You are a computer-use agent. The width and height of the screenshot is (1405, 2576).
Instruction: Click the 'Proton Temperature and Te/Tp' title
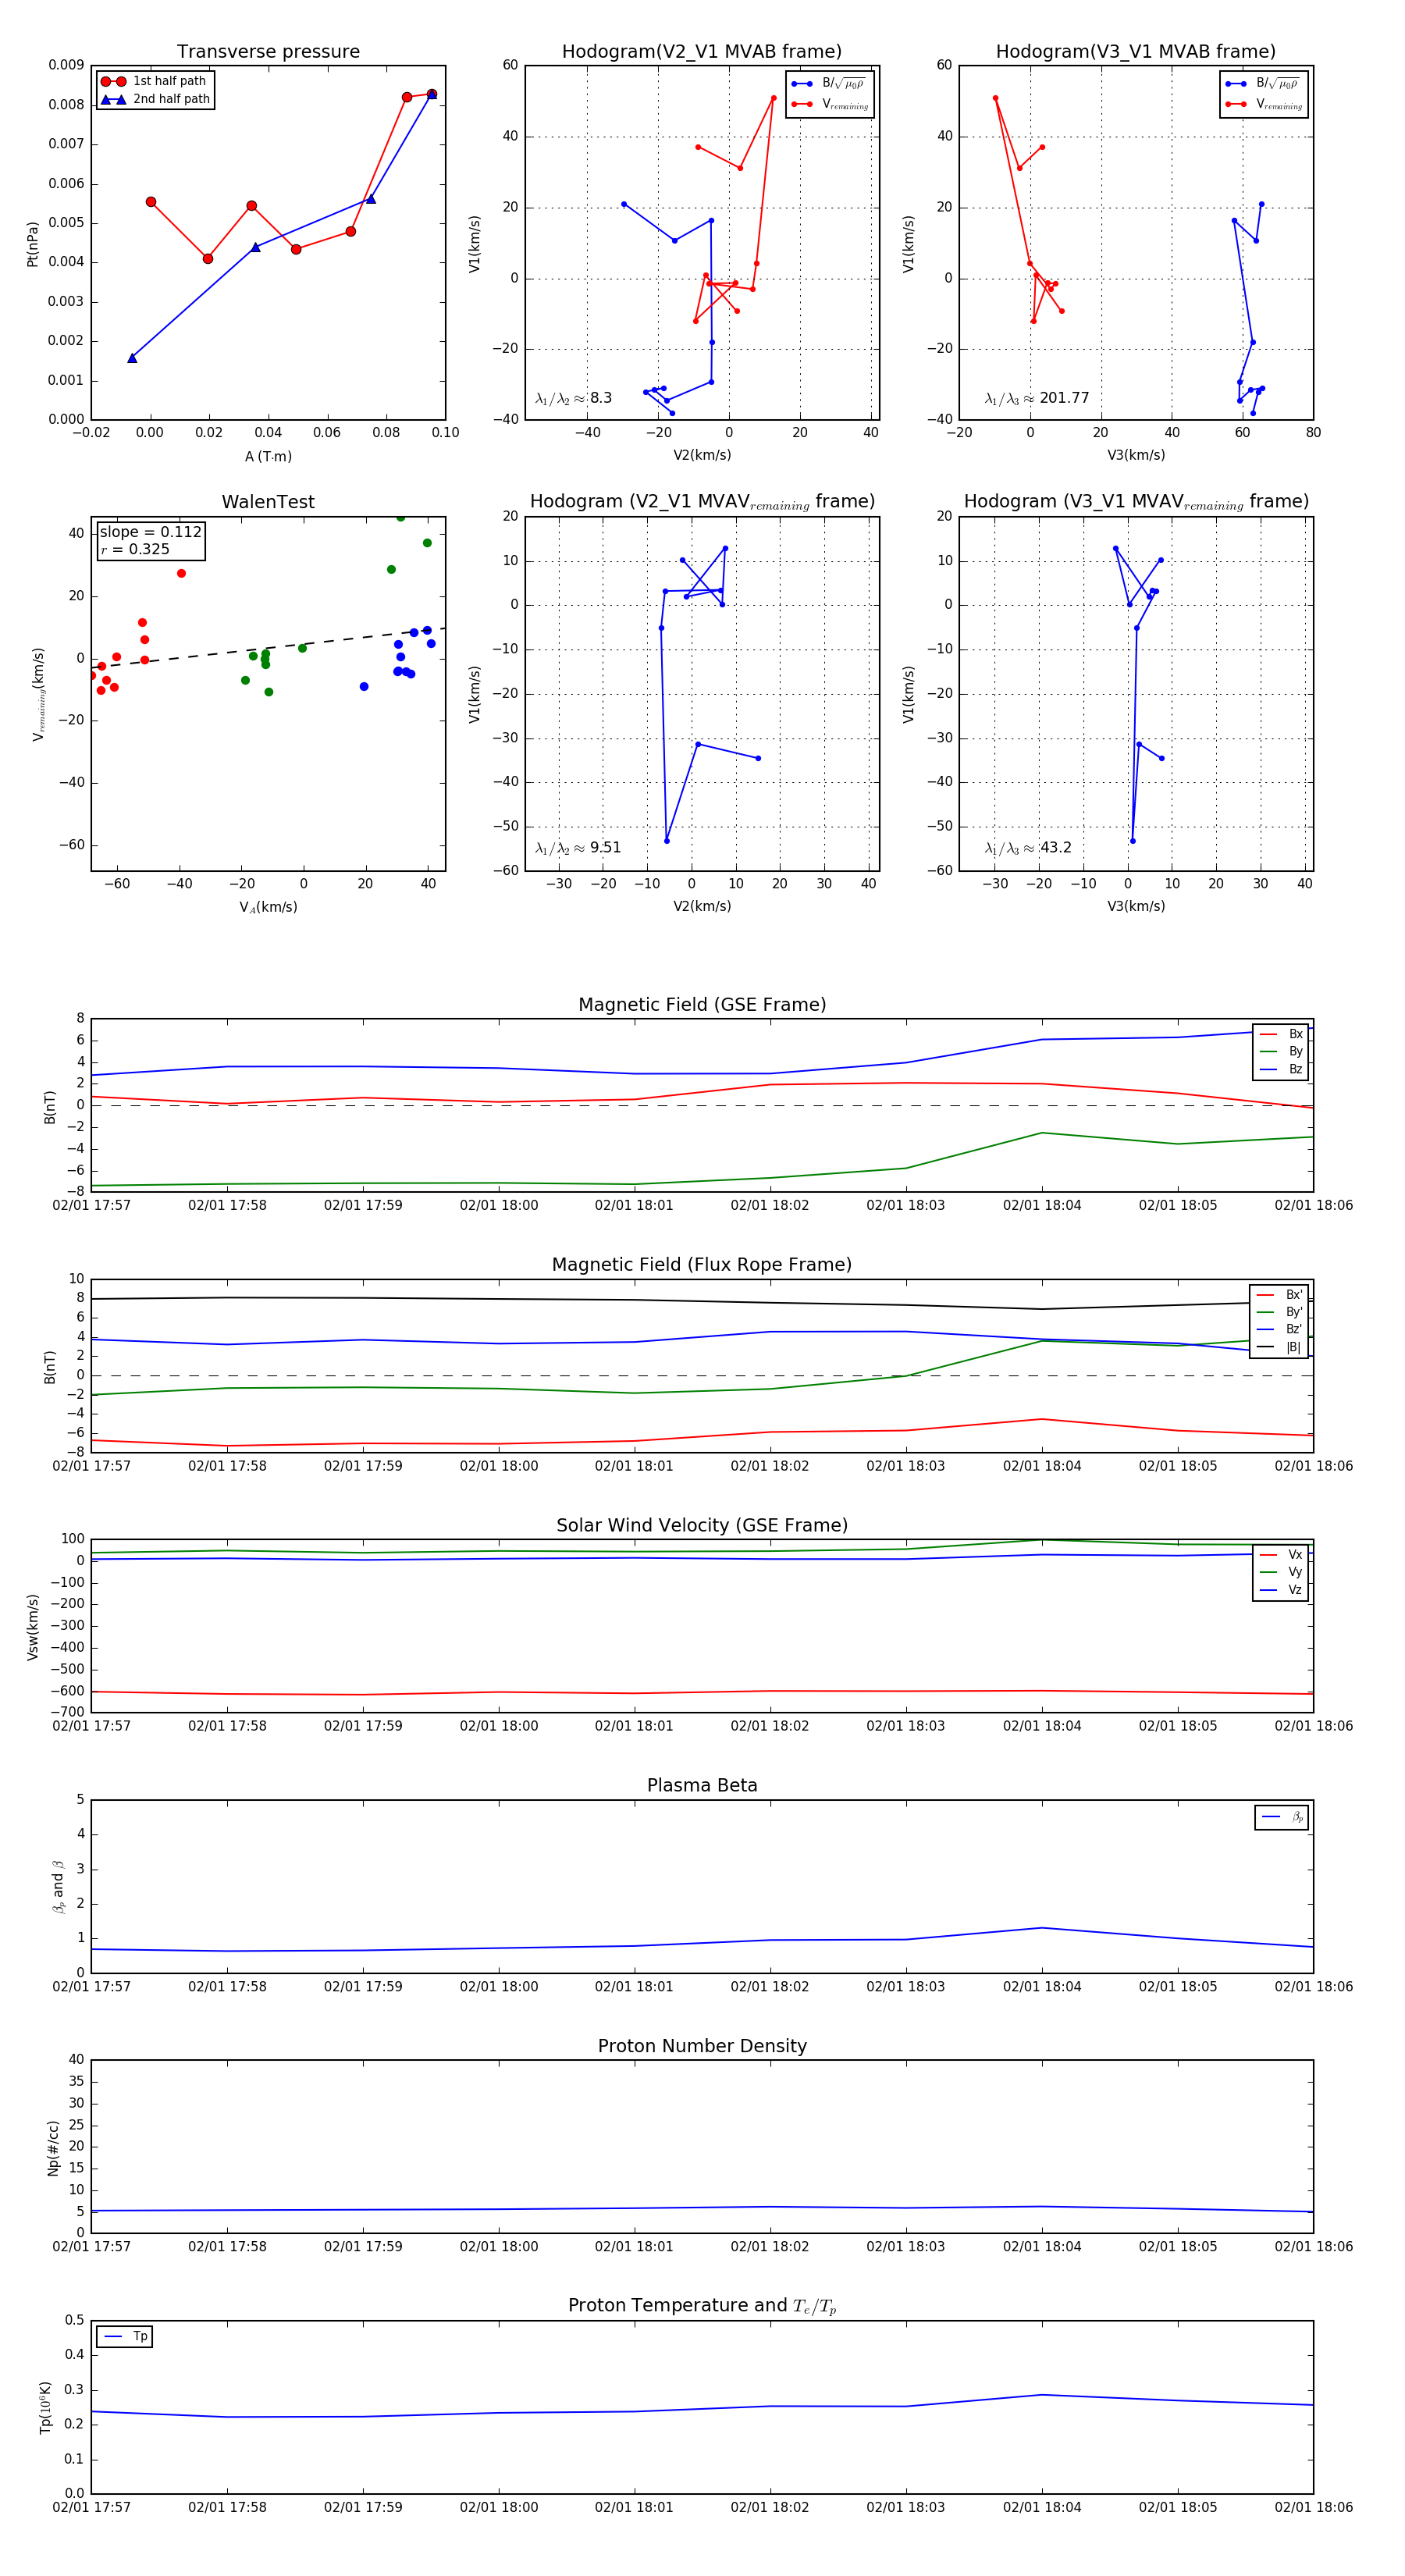702,2306
